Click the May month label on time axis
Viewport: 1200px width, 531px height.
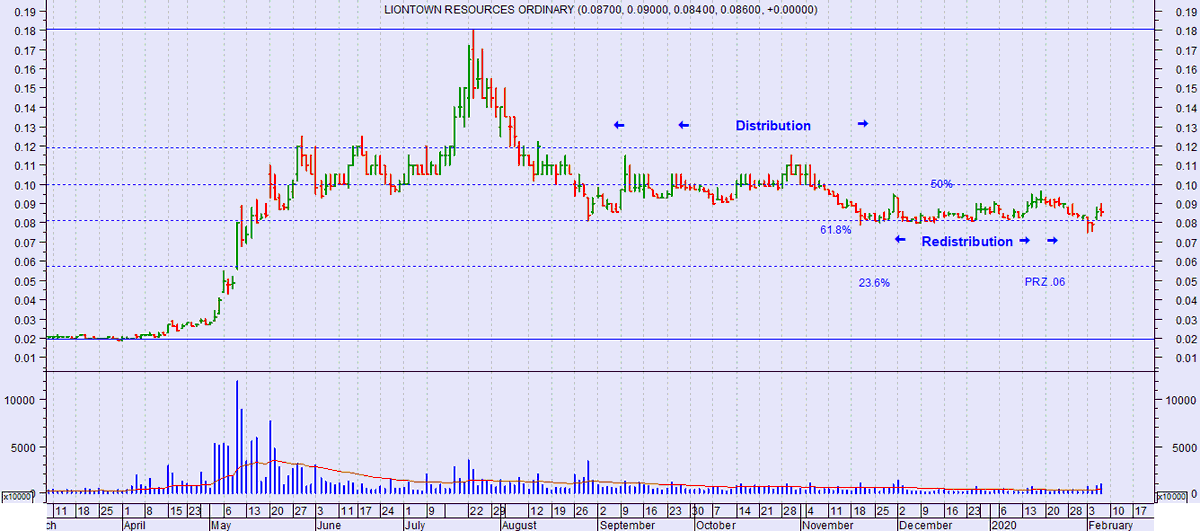(219, 524)
